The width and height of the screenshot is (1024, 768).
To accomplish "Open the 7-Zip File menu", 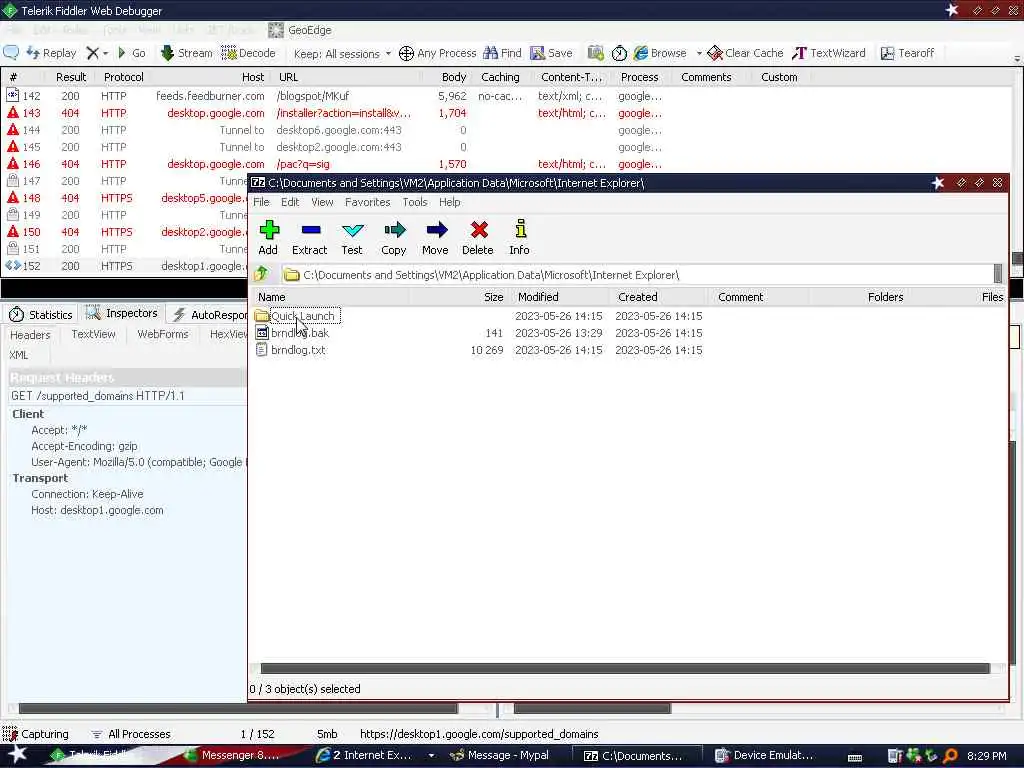I will point(261,202).
